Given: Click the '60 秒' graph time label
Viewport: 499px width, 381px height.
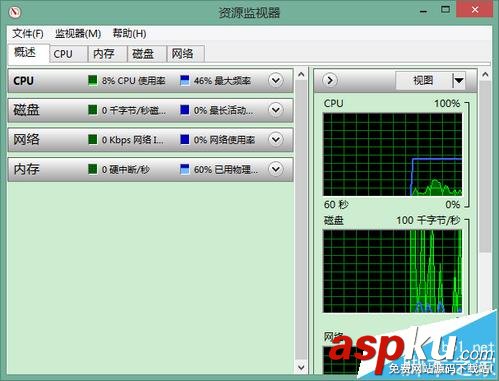Looking at the screenshot, I should click(336, 204).
